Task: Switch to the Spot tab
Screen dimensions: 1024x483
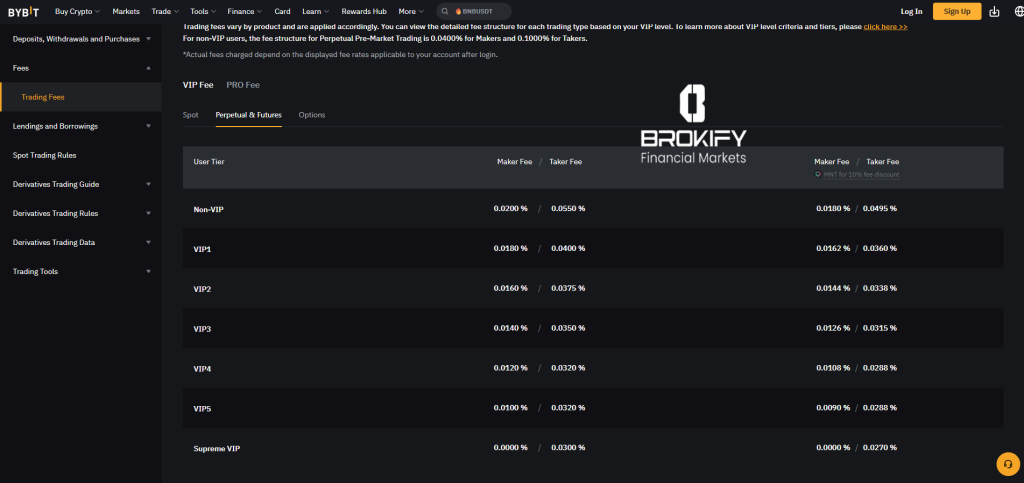Action: (x=190, y=115)
